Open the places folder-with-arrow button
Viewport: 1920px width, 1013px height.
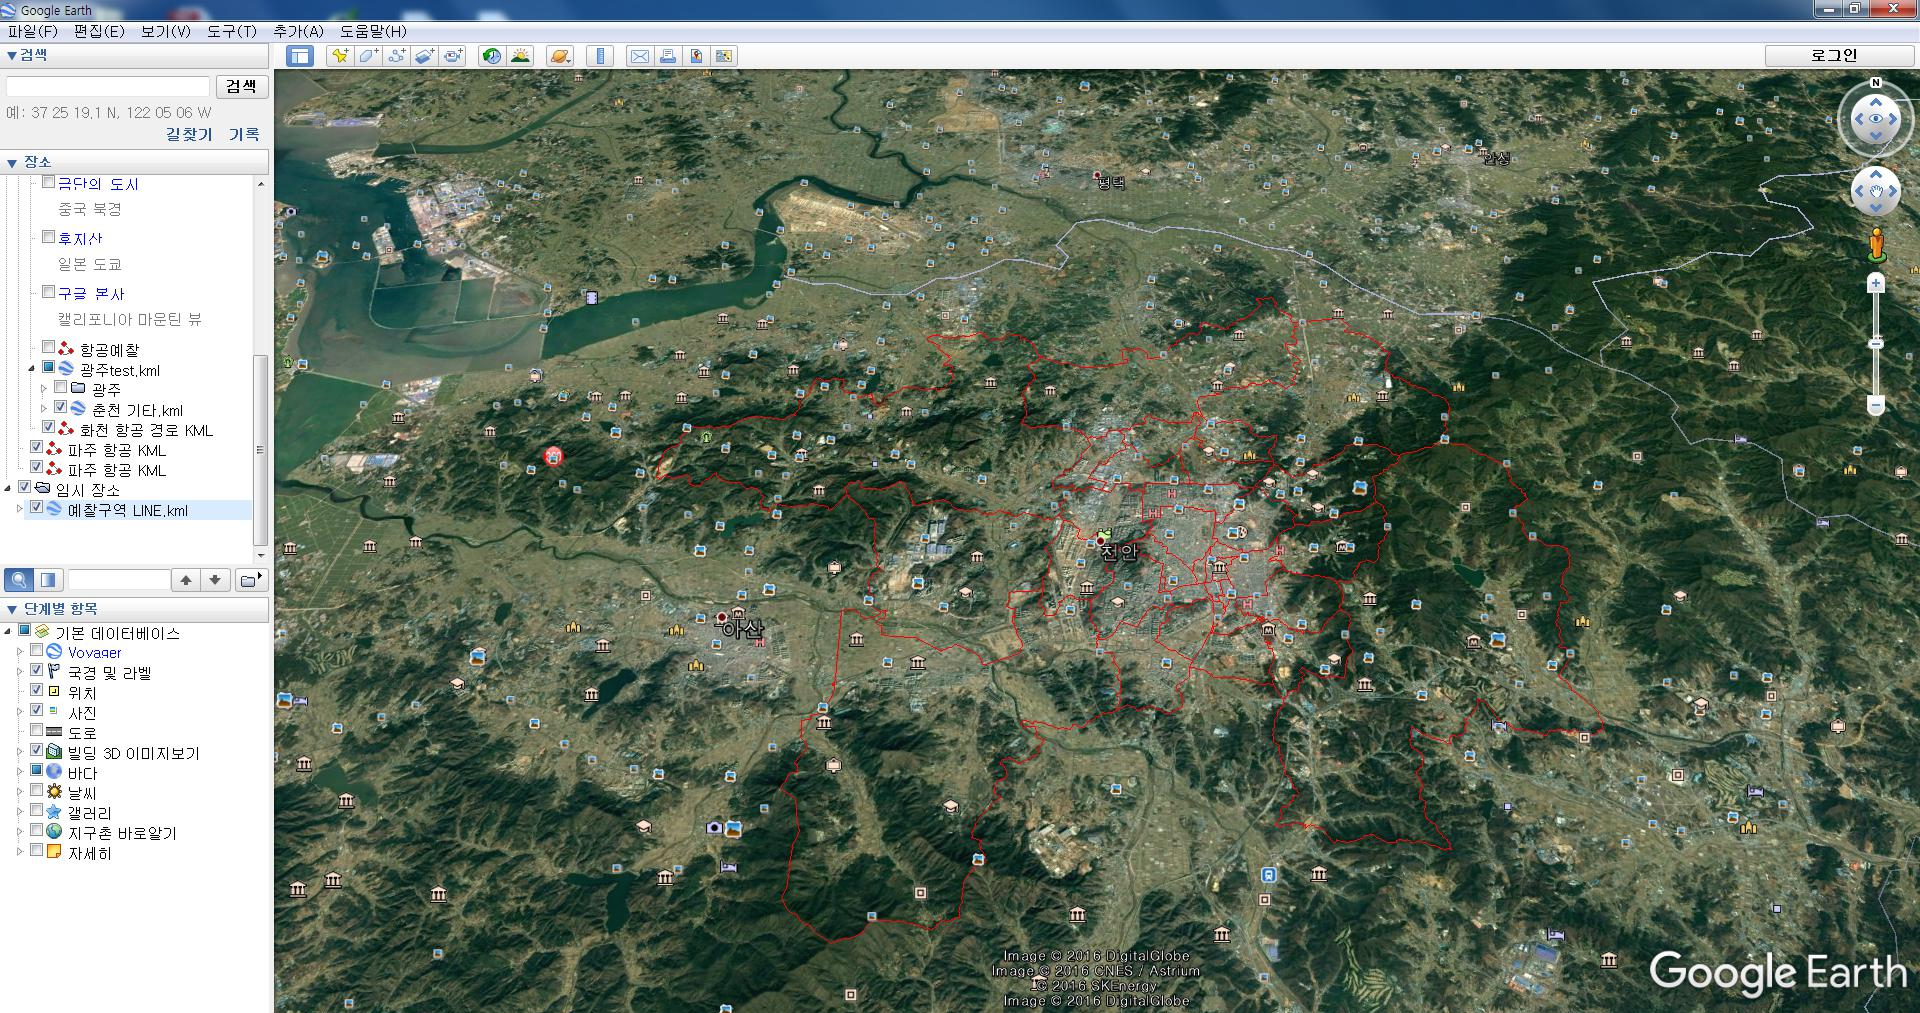pyautogui.click(x=250, y=580)
